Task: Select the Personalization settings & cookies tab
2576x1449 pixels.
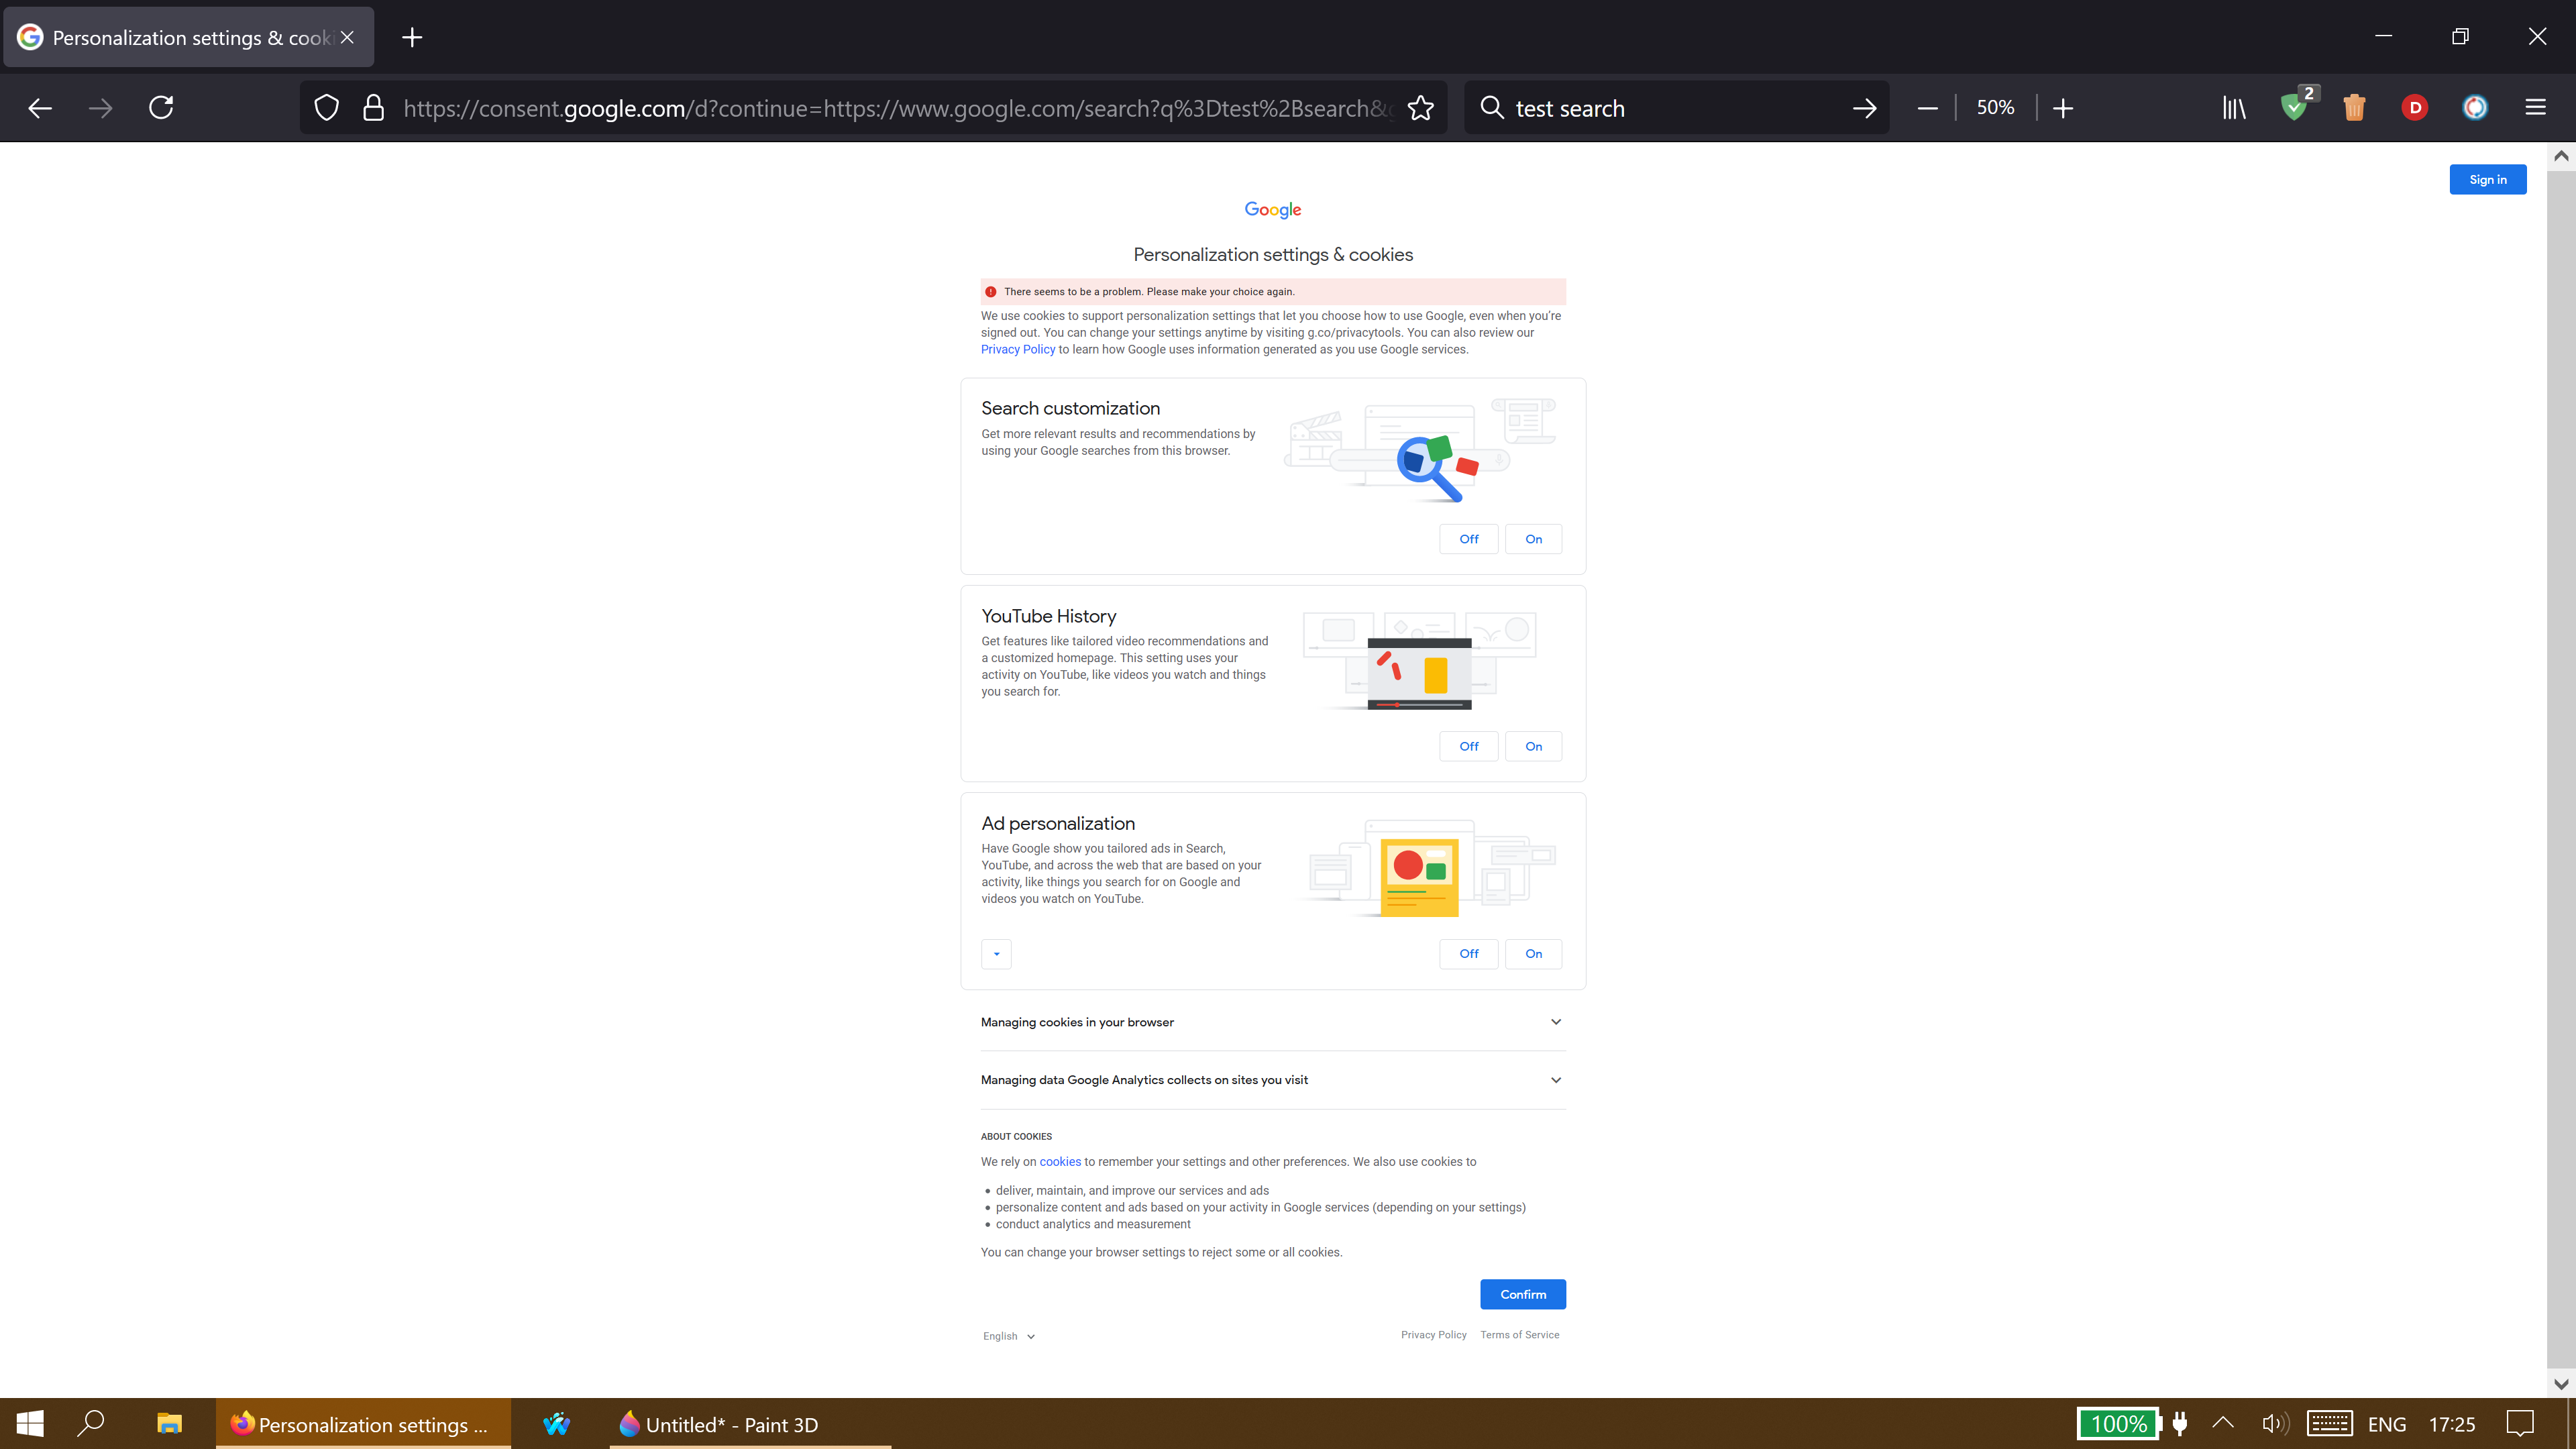Action: pyautogui.click(x=188, y=38)
